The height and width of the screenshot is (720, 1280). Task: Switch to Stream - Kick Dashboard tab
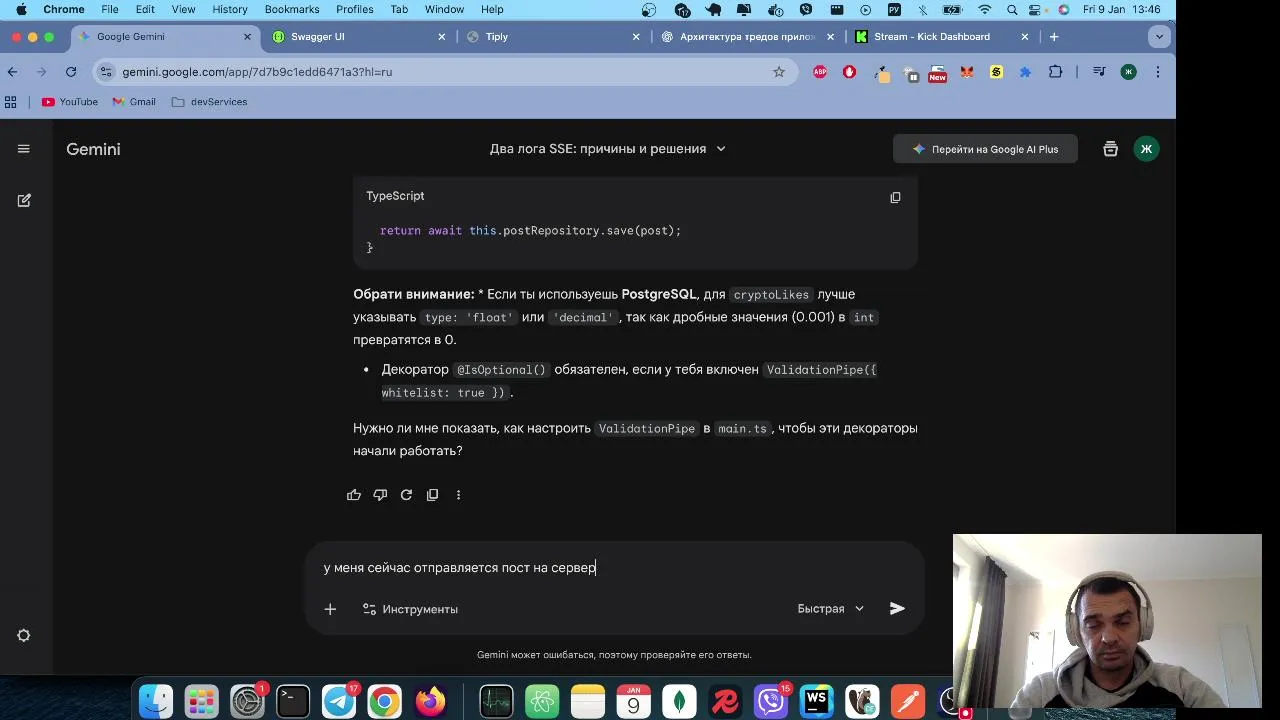pyautogui.click(x=941, y=36)
